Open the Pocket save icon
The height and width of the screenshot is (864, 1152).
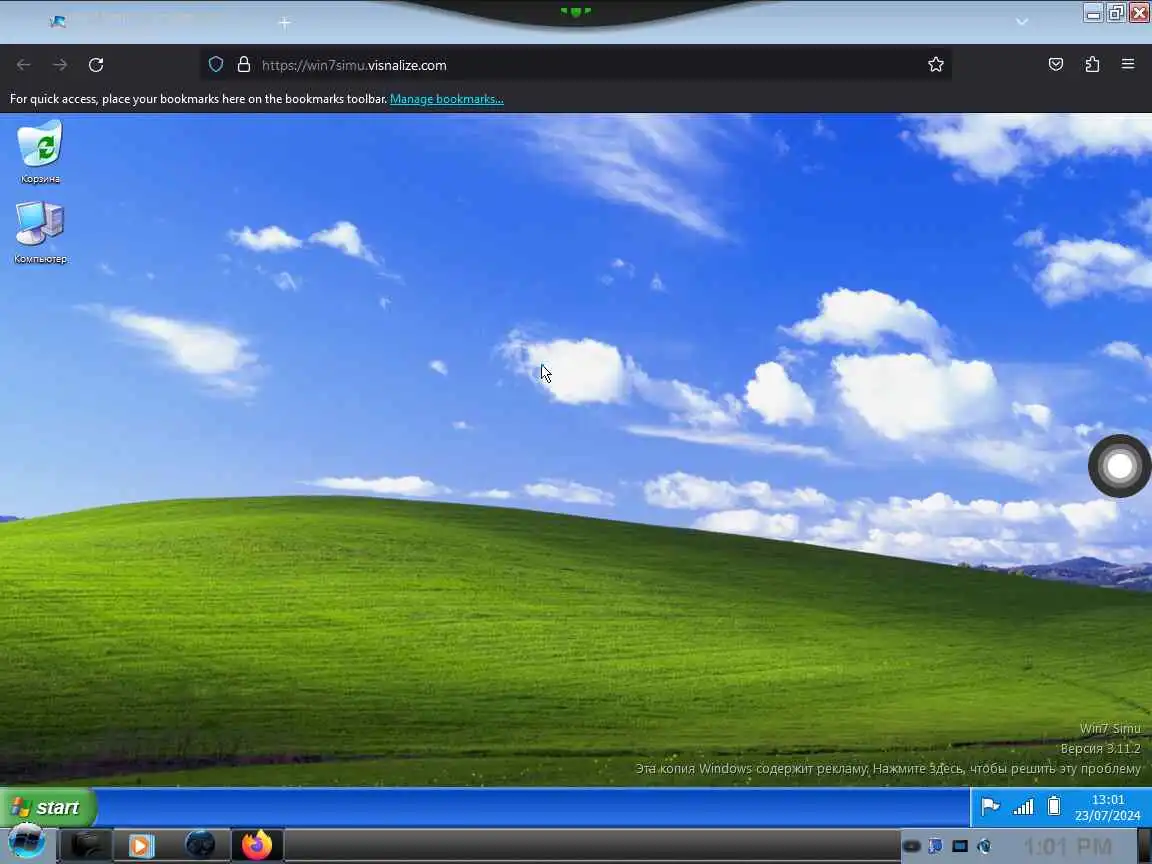click(x=1056, y=65)
